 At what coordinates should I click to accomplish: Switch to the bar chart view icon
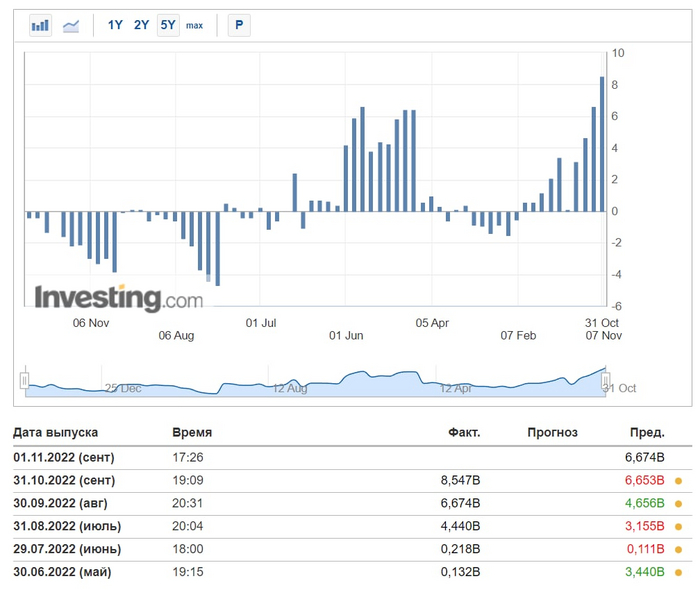tap(40, 25)
